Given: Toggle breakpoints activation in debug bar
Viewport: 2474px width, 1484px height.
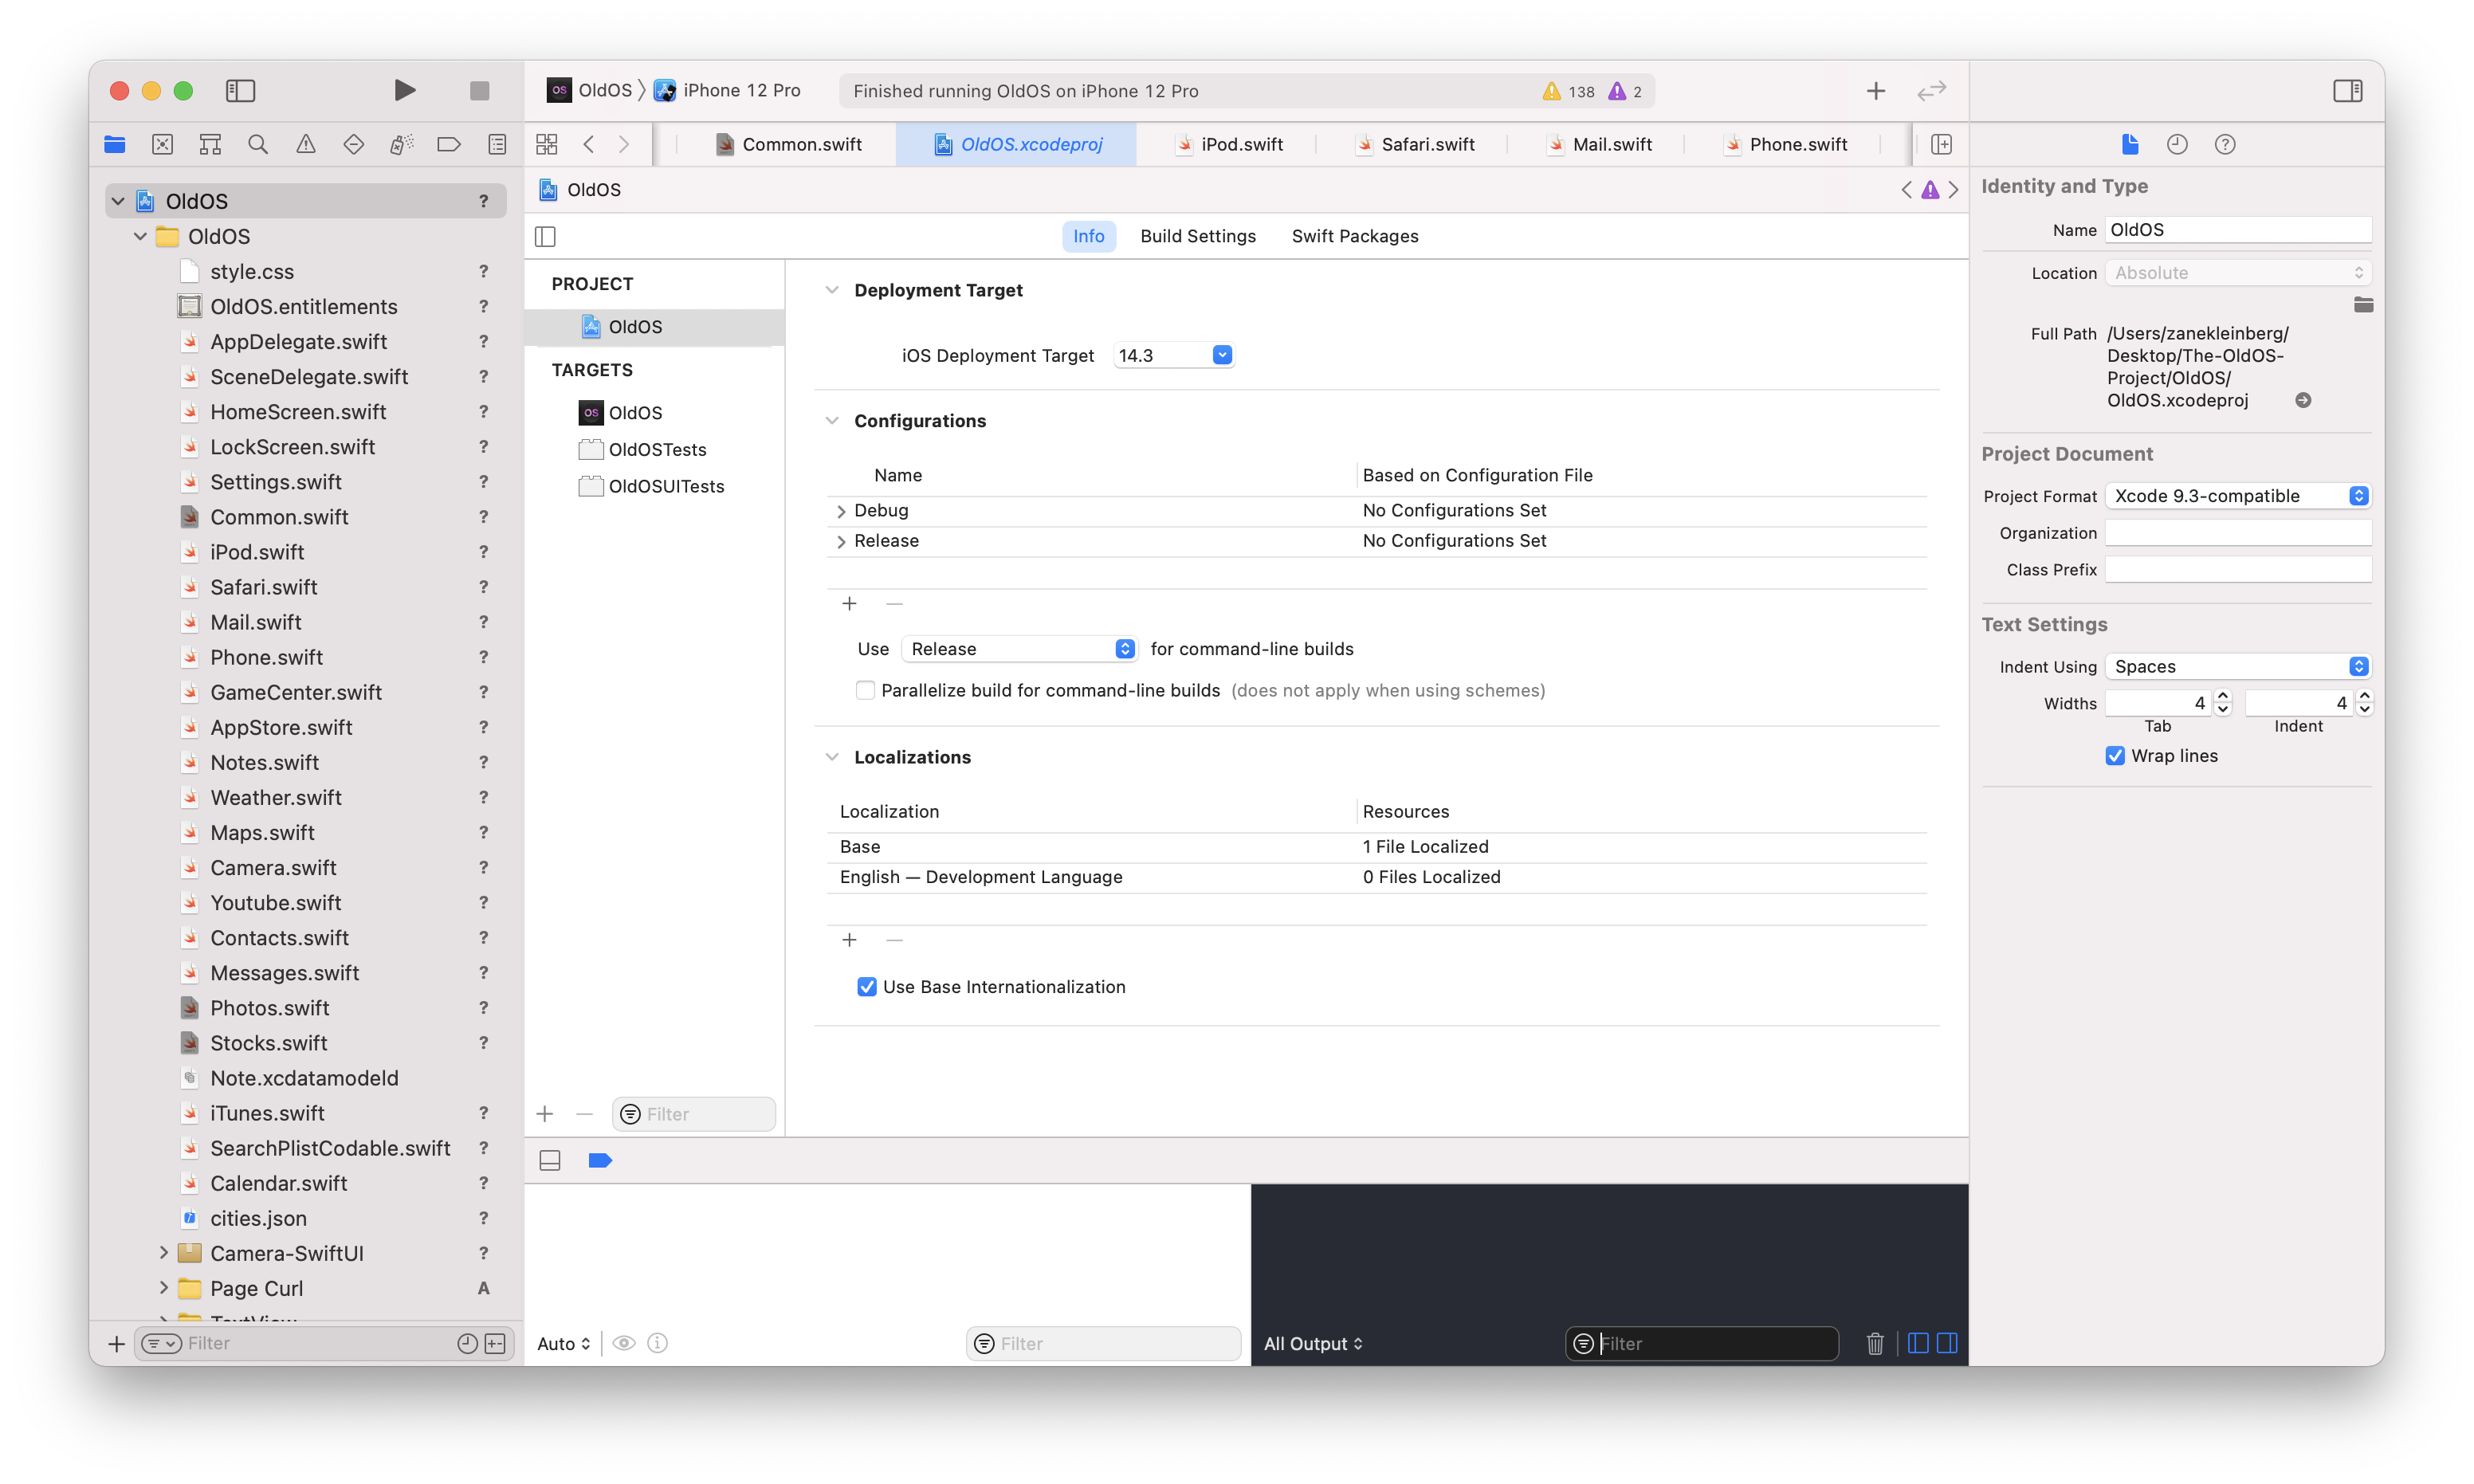Looking at the screenshot, I should pyautogui.click(x=600, y=1160).
